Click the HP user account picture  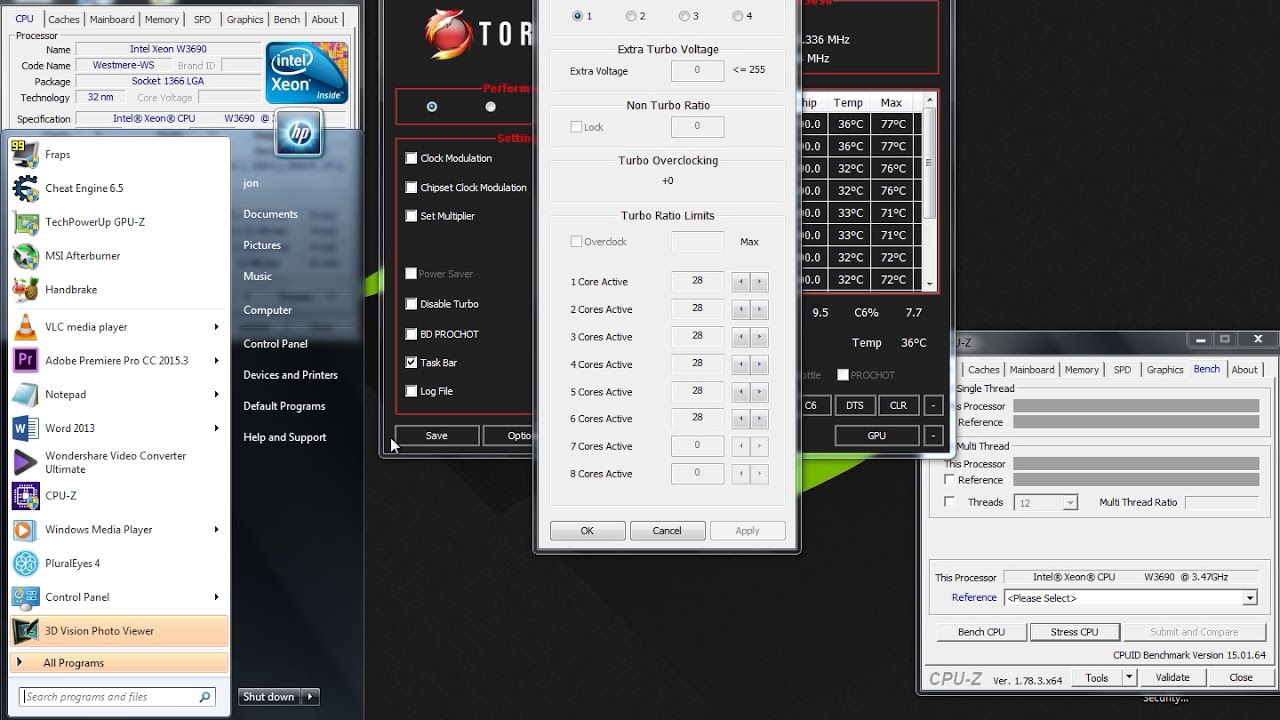(x=299, y=133)
